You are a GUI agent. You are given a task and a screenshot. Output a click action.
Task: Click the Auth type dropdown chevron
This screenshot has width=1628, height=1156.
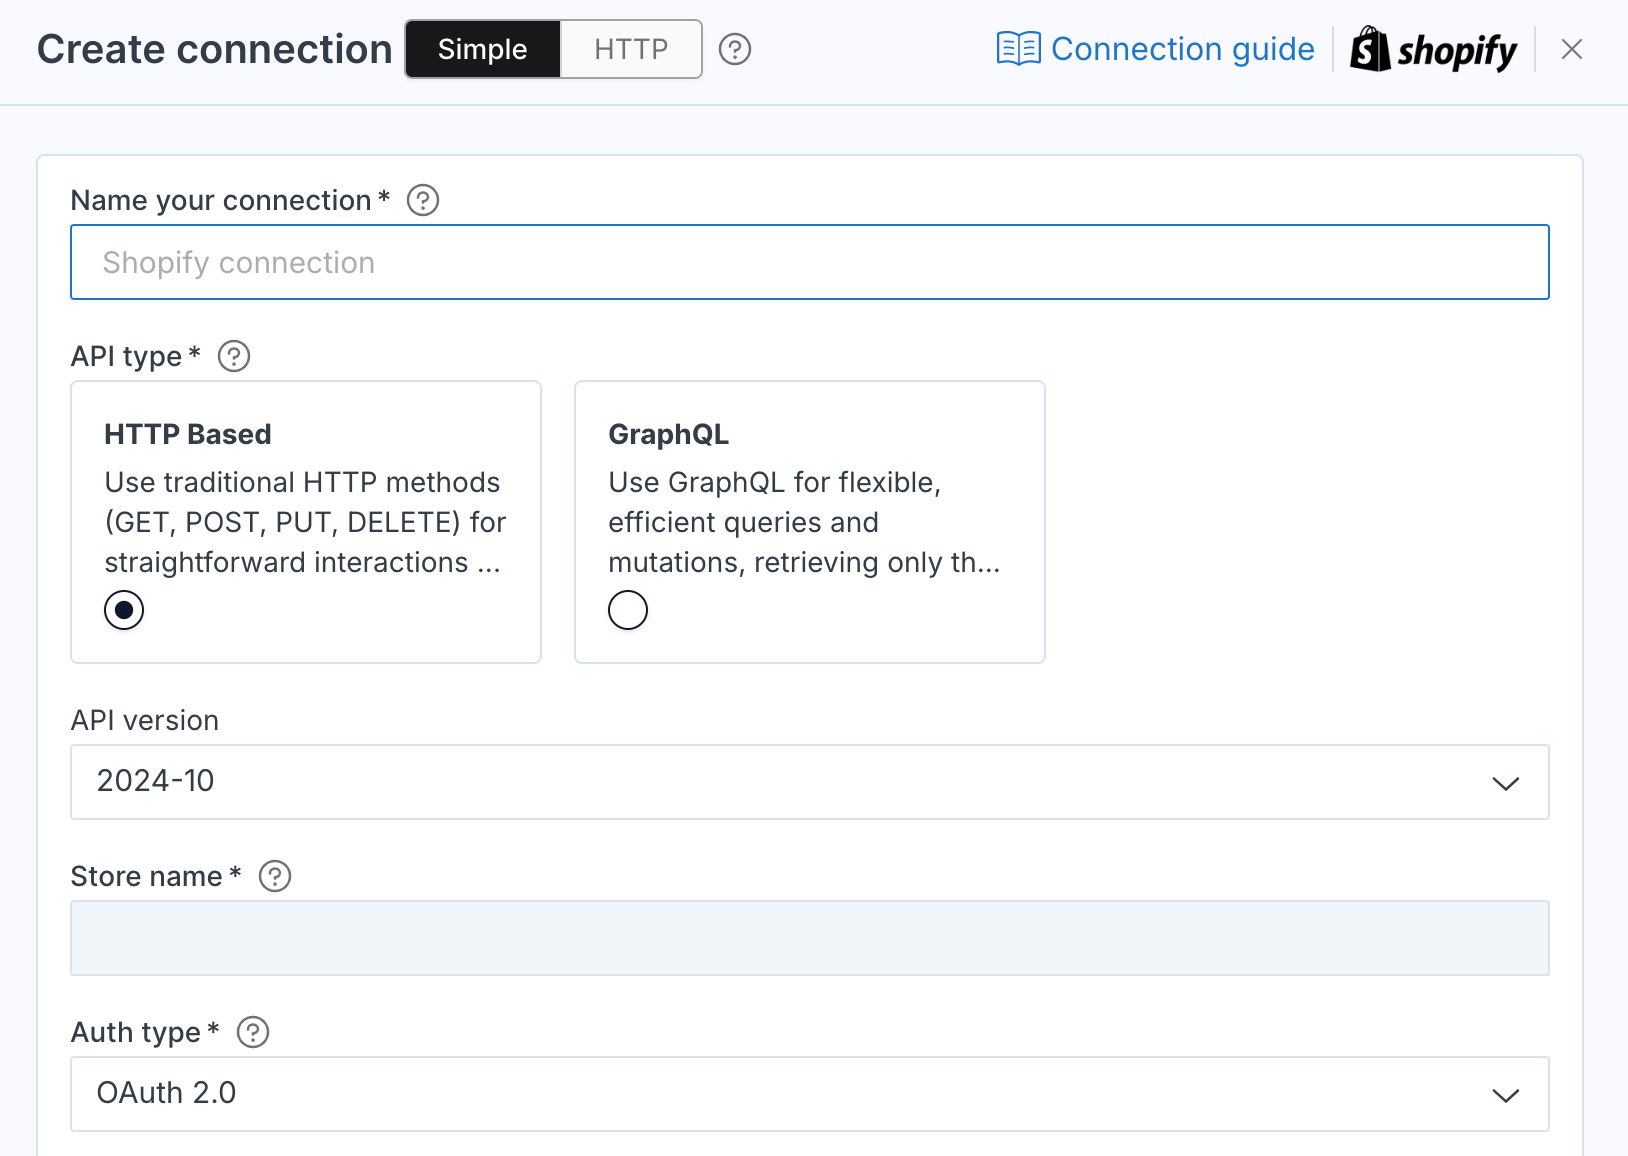1506,1095
